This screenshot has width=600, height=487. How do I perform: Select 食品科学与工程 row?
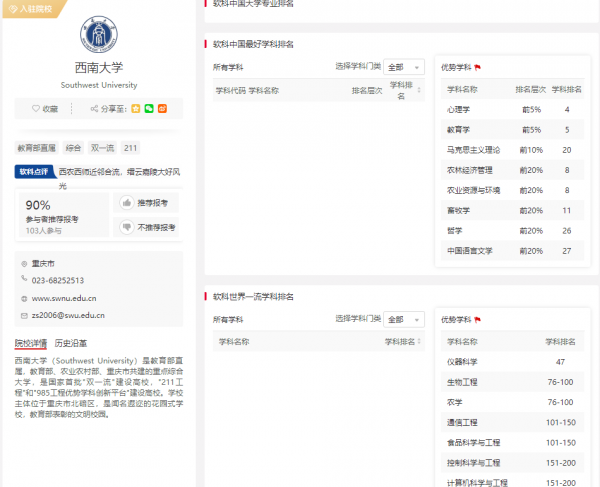(x=512, y=443)
